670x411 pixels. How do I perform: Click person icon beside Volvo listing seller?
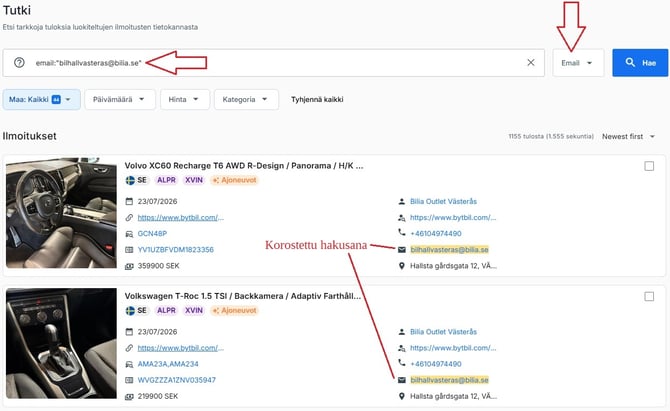[x=402, y=201]
